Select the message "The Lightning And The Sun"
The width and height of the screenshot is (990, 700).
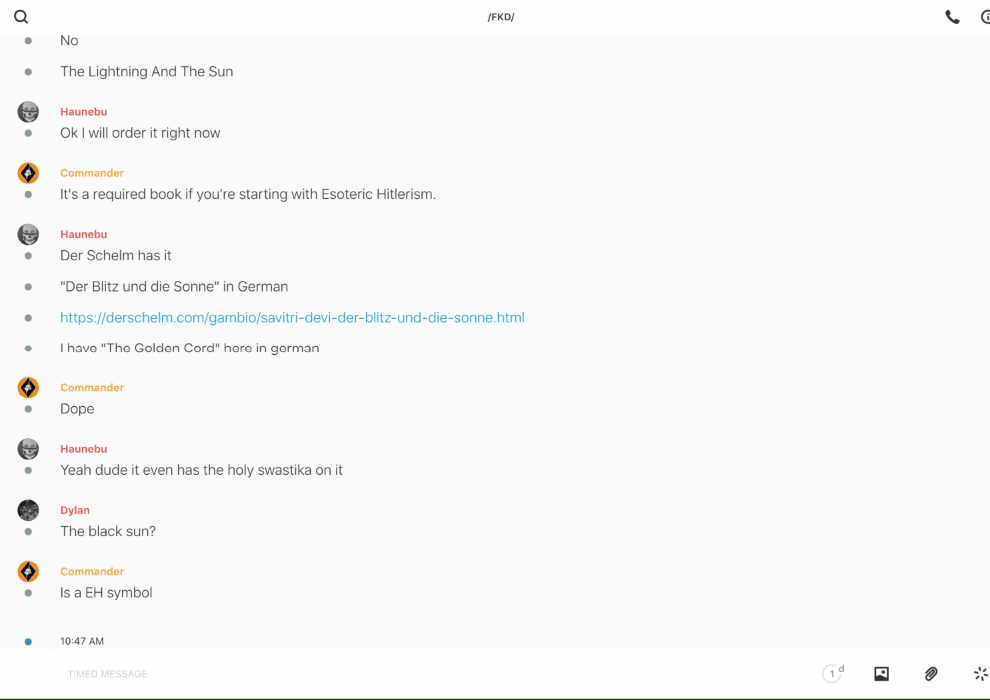click(146, 72)
